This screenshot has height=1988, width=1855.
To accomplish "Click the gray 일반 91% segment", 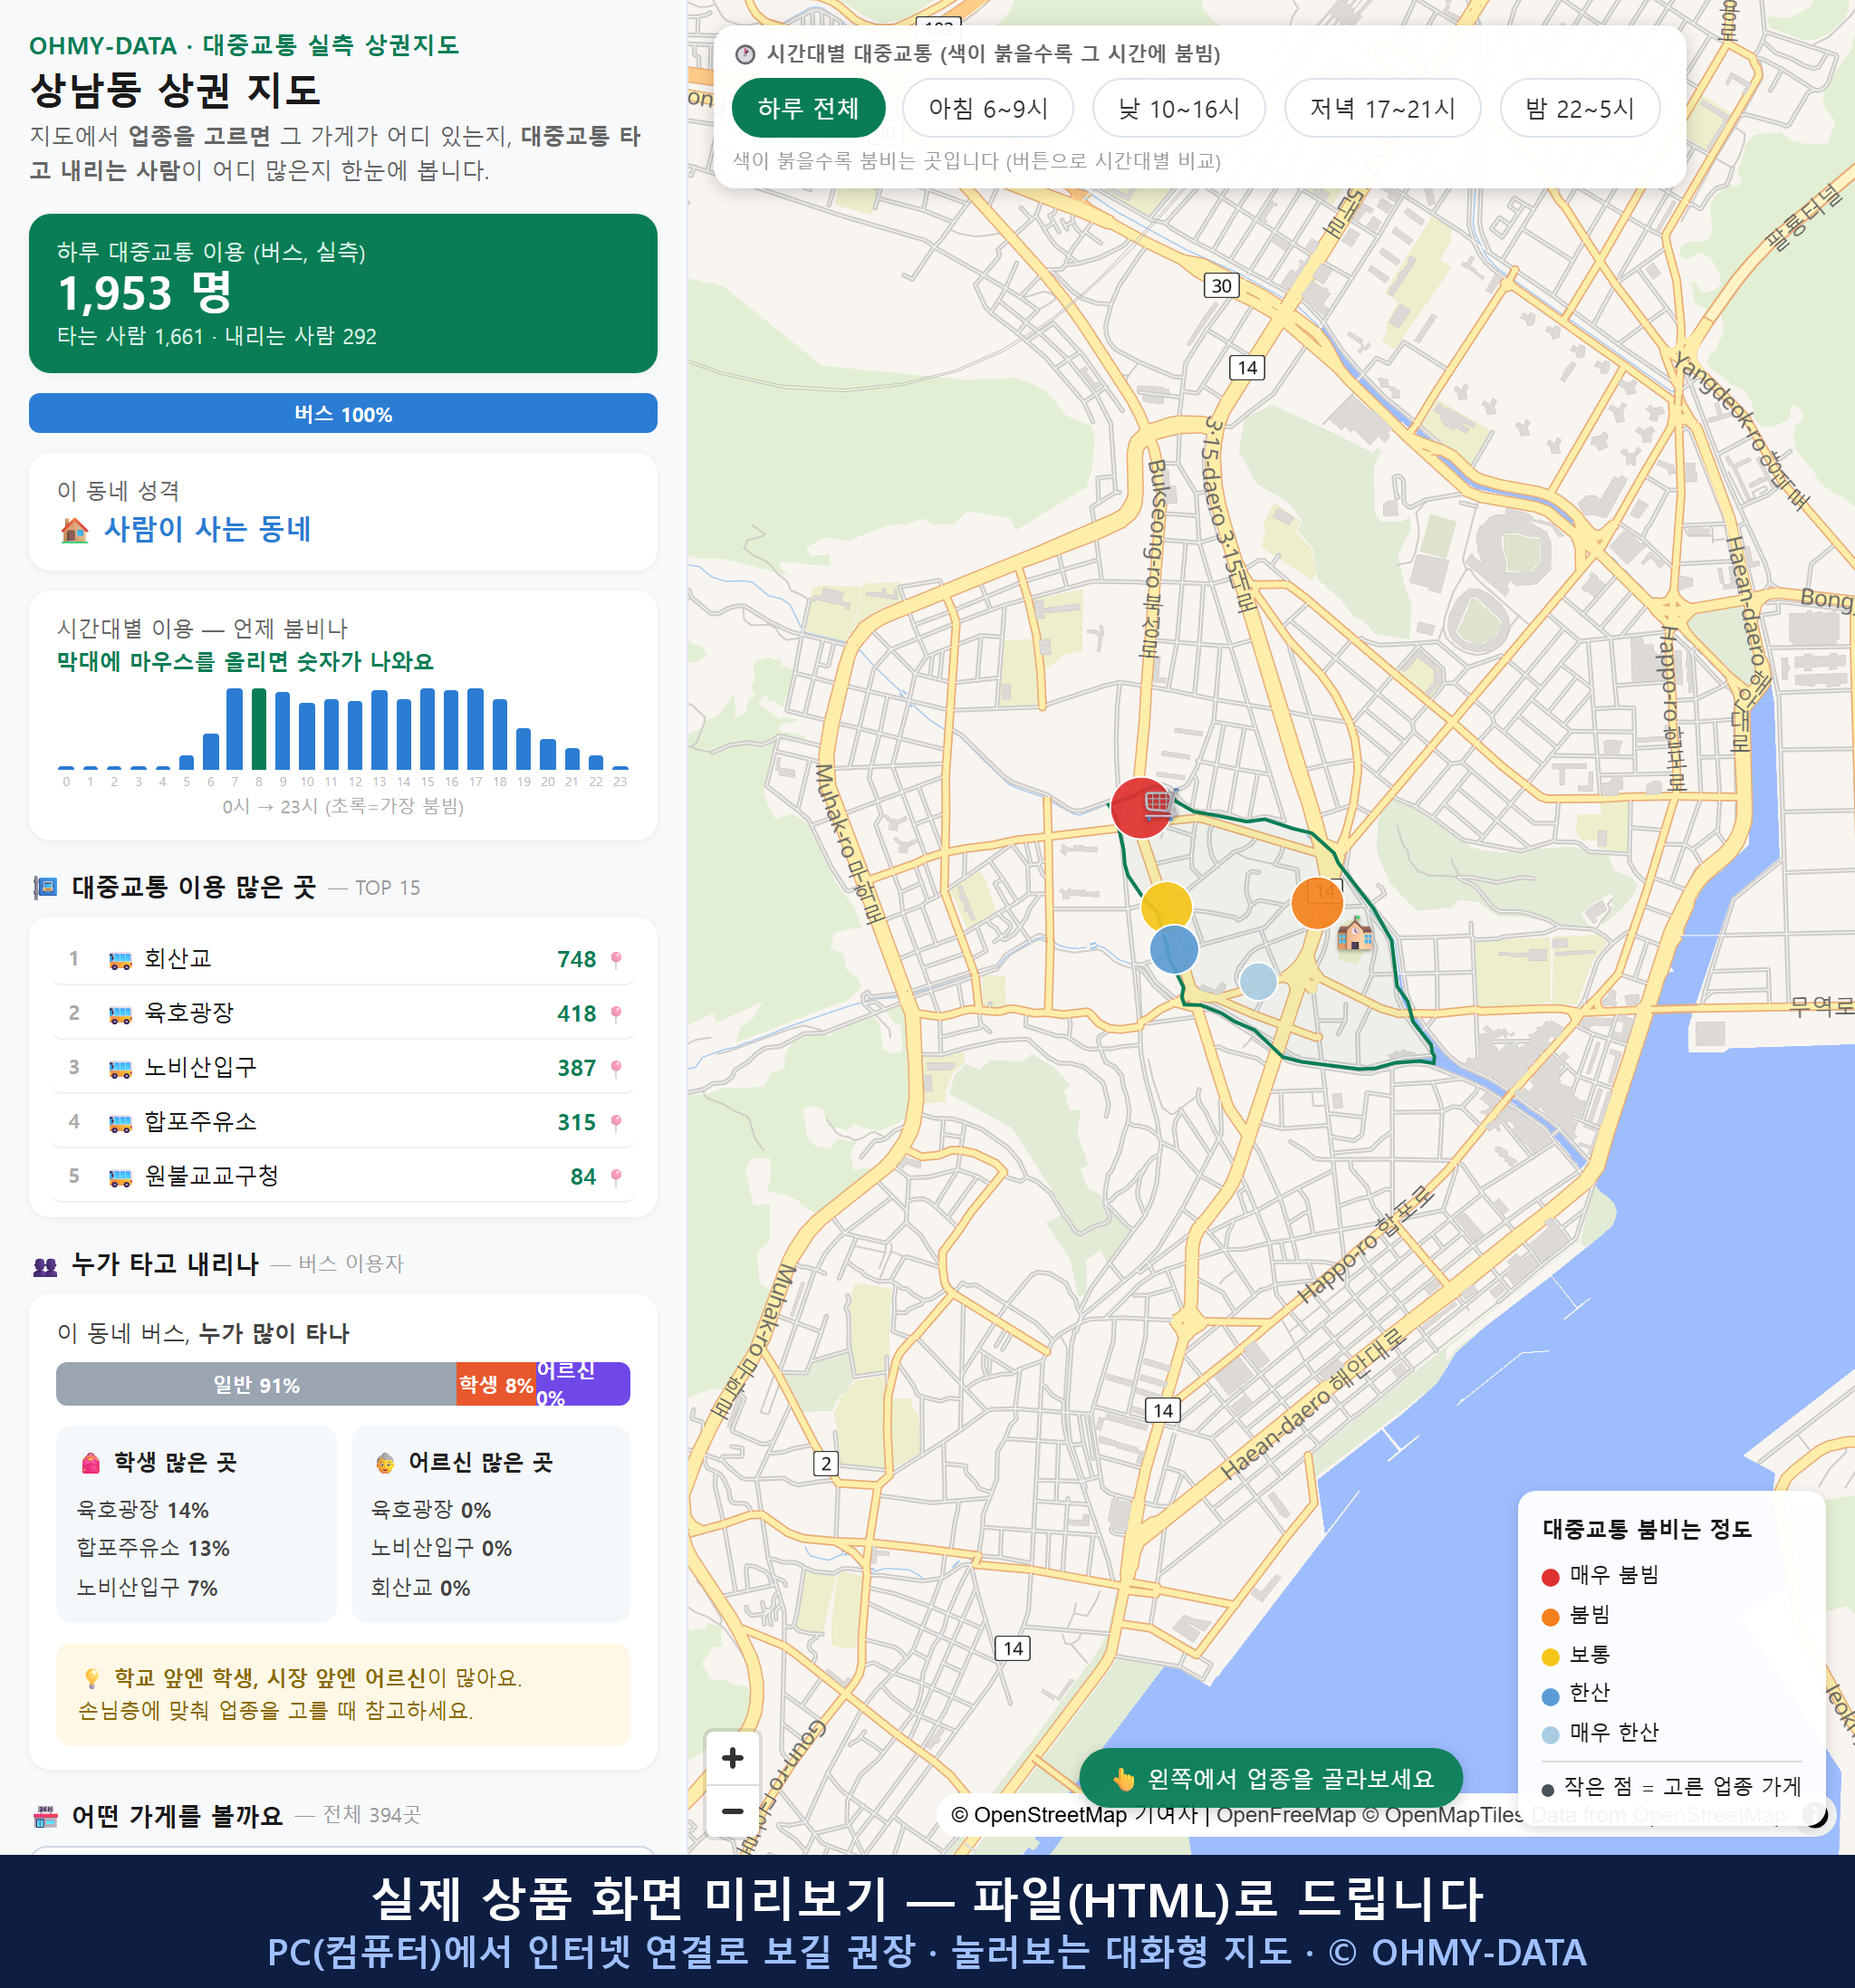I will (x=256, y=1384).
